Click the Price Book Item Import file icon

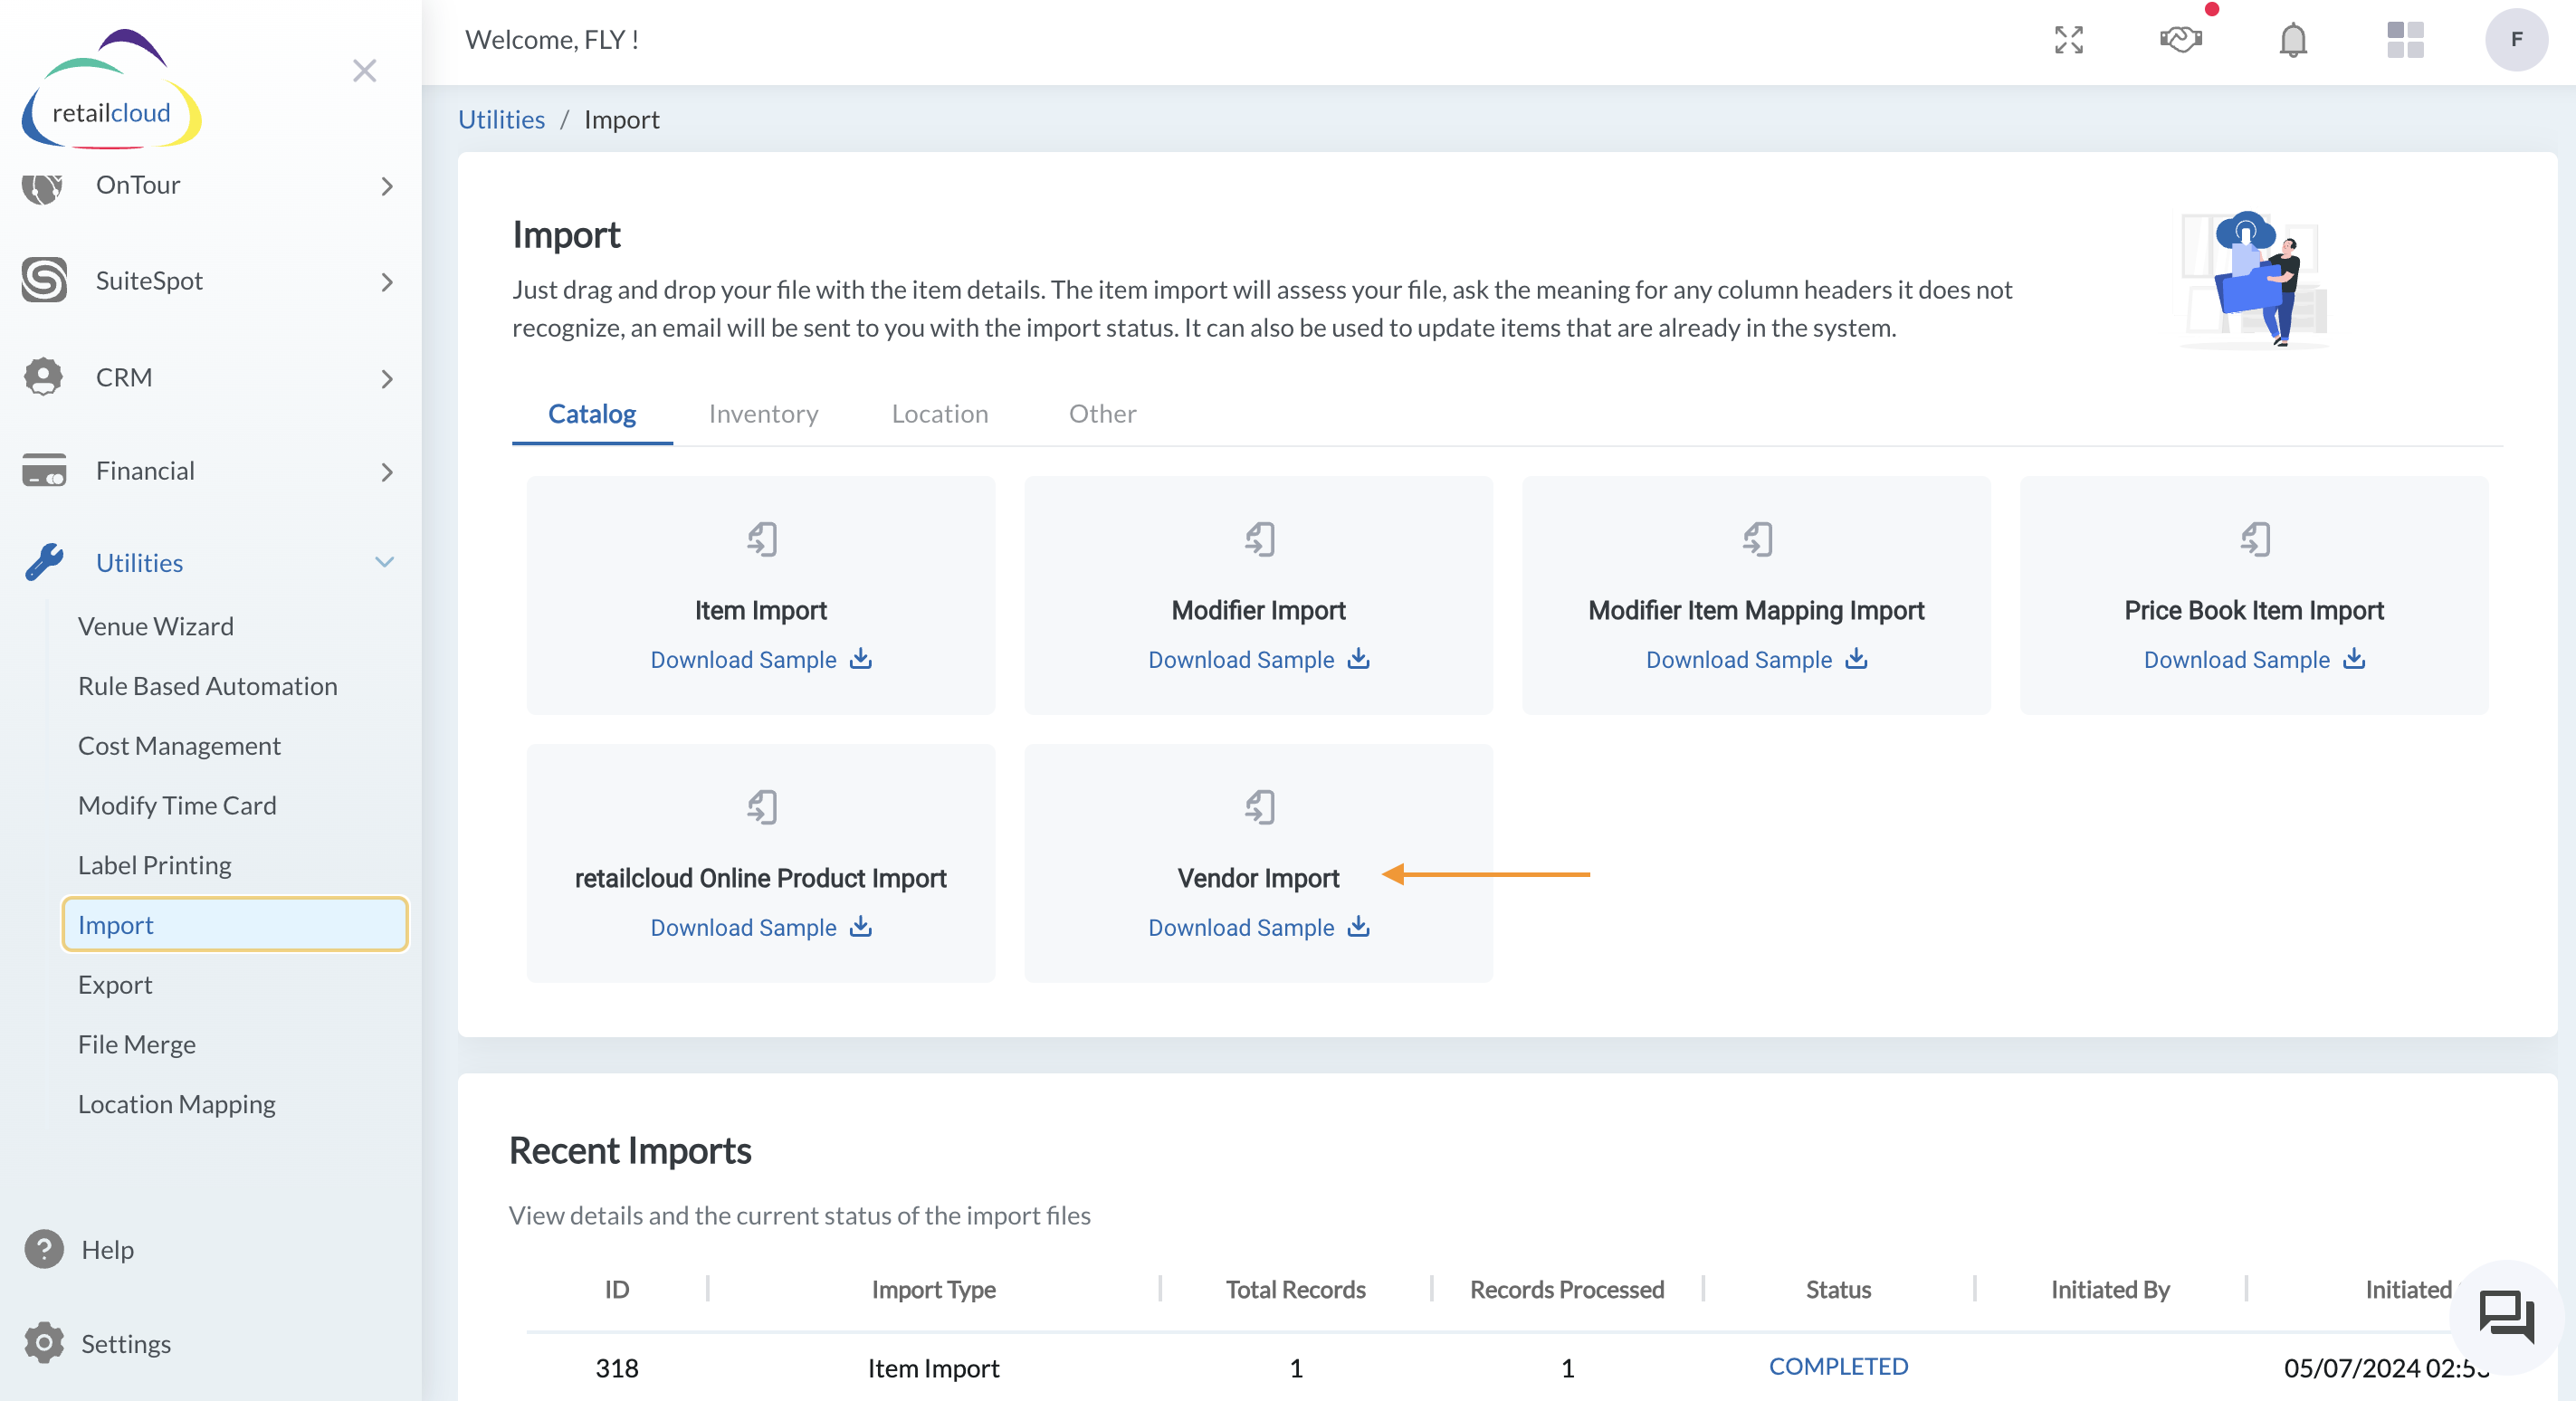click(x=2256, y=540)
